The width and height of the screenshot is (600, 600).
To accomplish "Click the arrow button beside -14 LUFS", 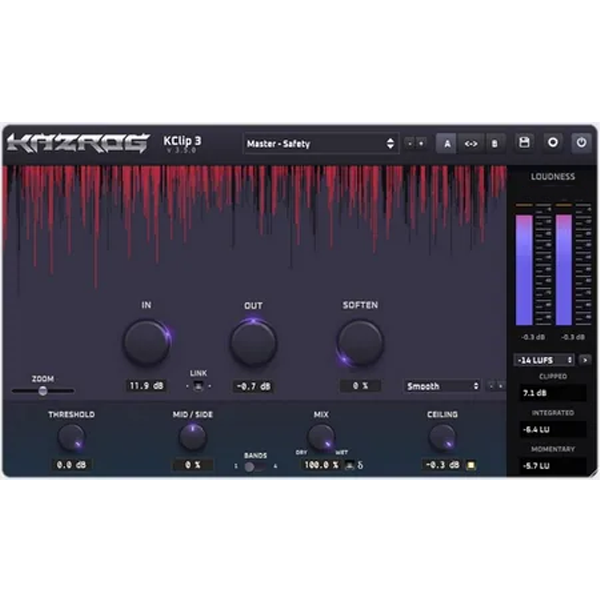I will 585,359.
